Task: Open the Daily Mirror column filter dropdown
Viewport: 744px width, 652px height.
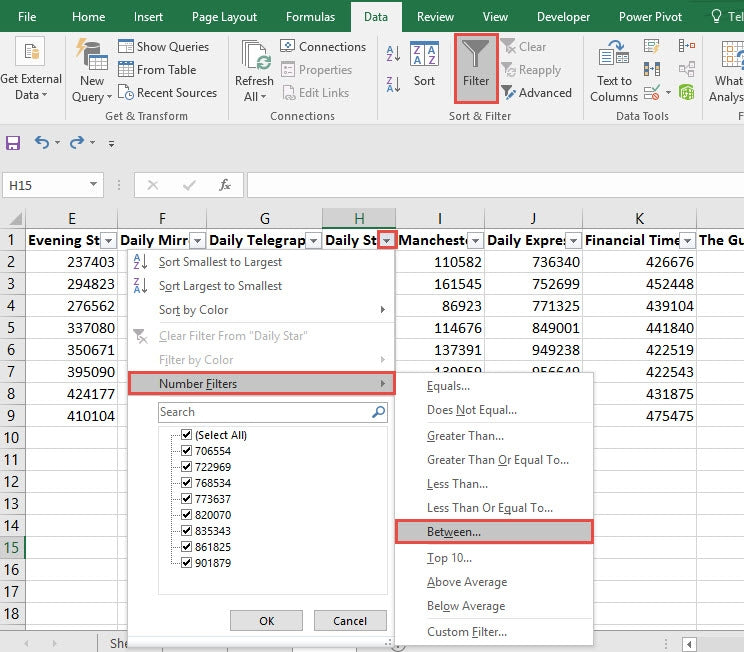Action: click(197, 241)
